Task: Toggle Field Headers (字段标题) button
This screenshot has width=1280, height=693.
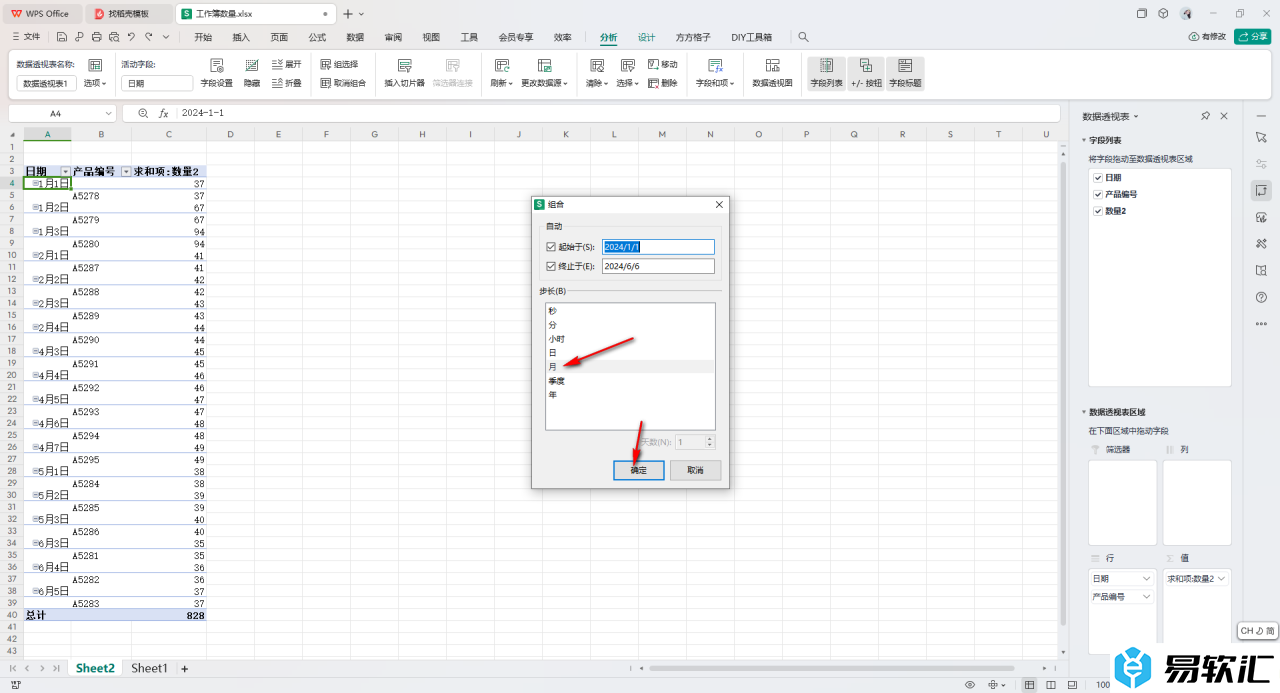Action: tap(905, 73)
